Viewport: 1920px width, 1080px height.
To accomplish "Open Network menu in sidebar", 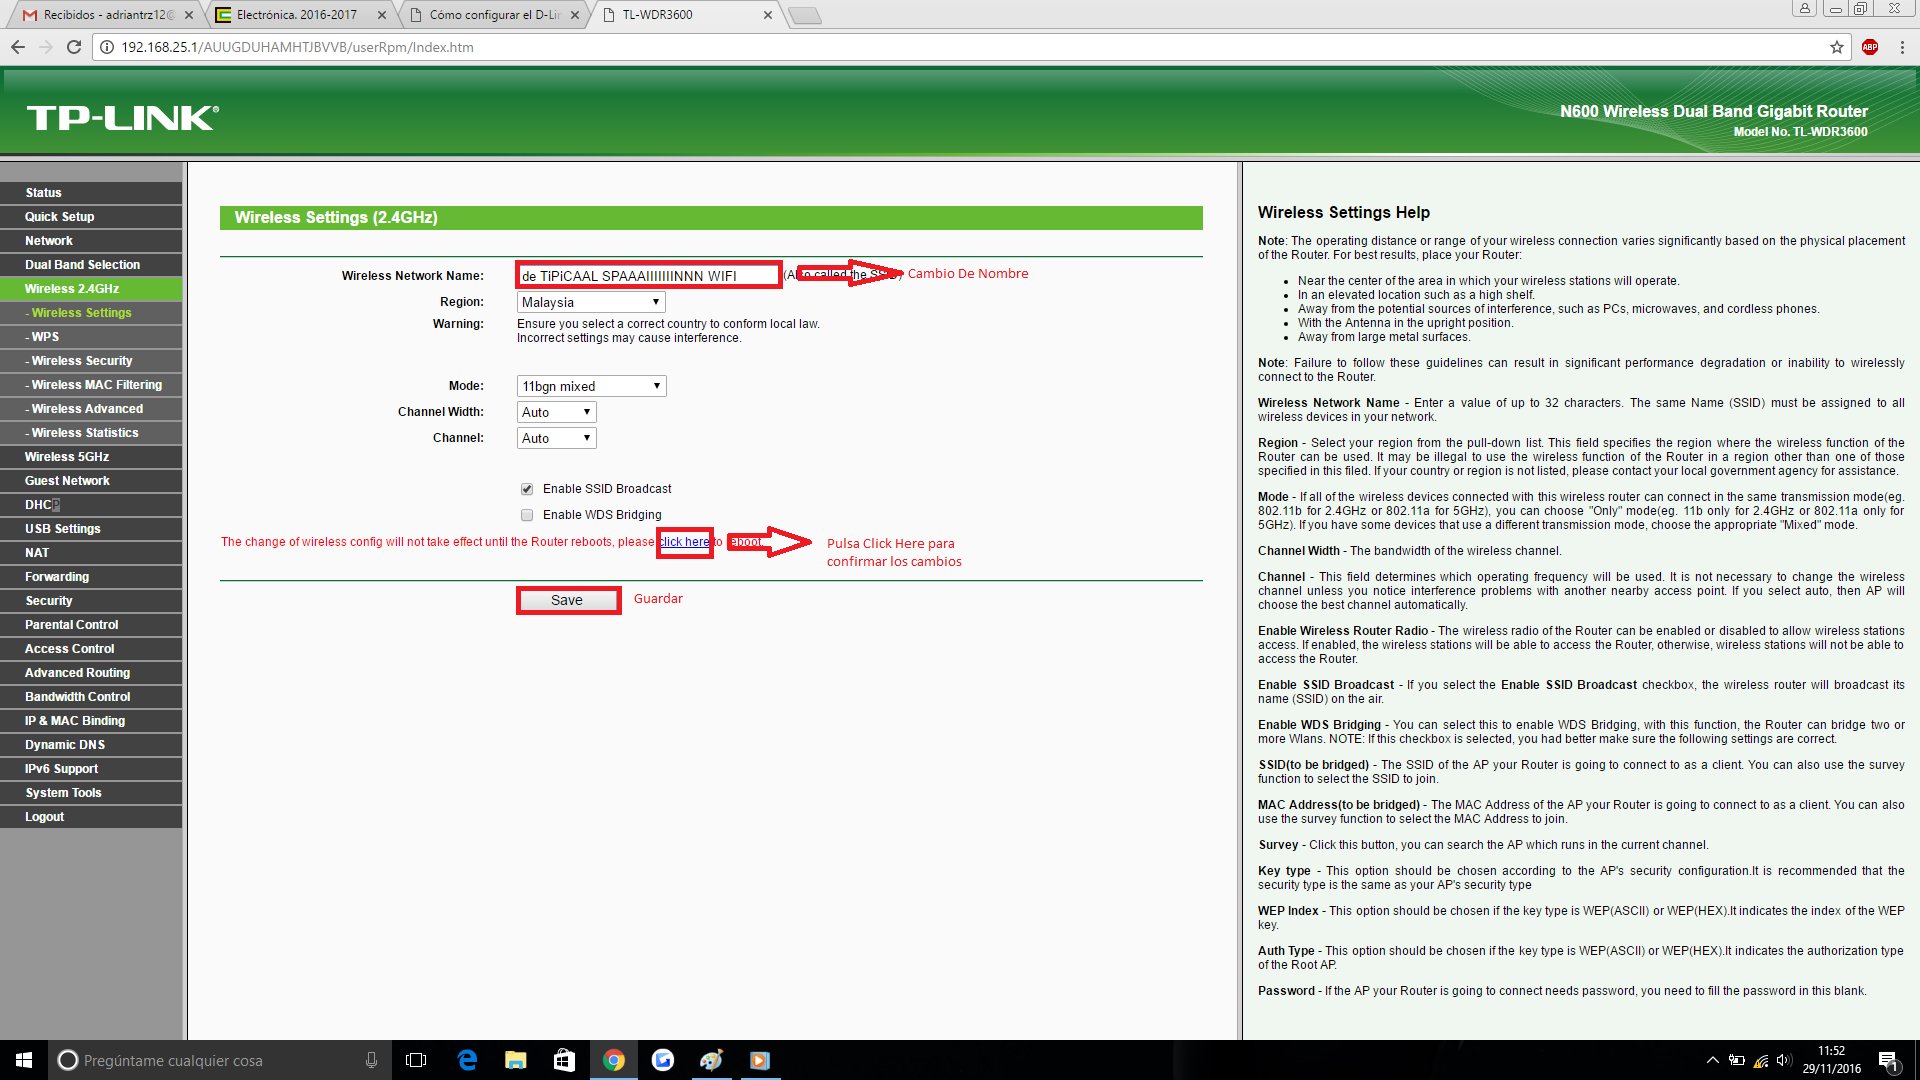I will [91, 241].
